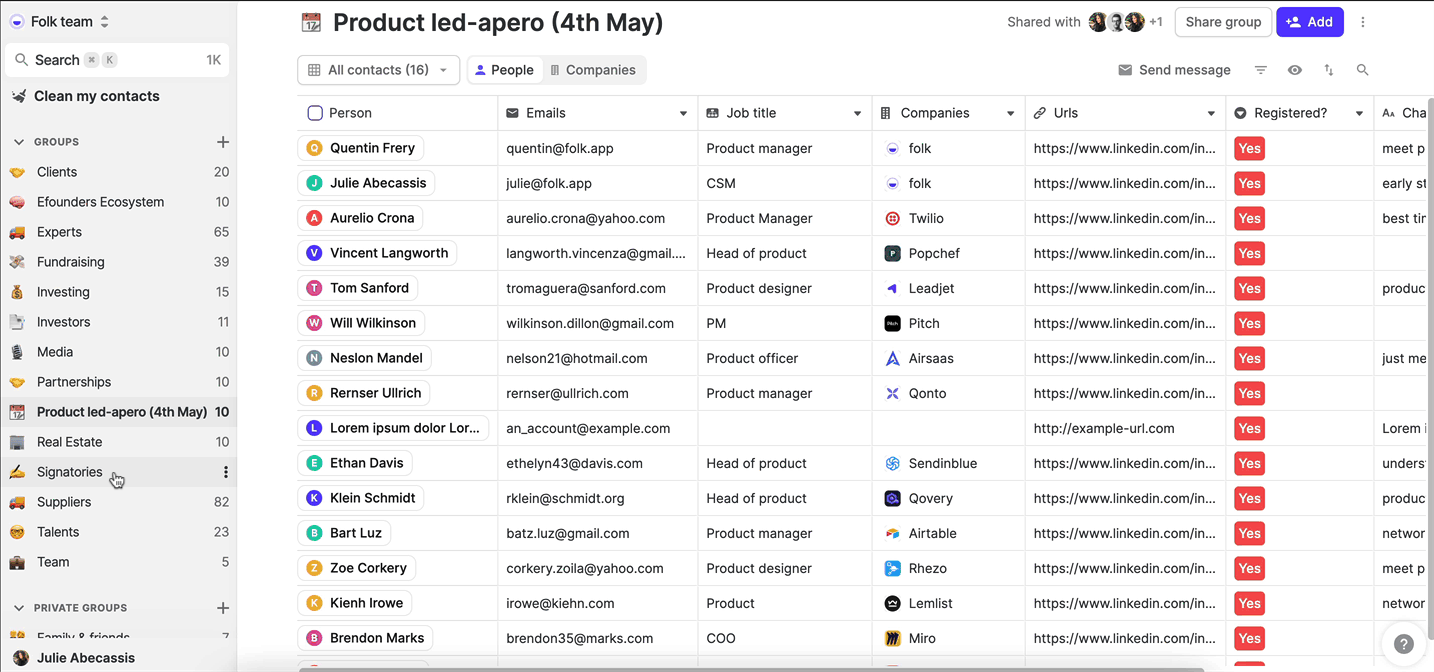Click the Search field in sidebar
The image size is (1434, 672).
[117, 60]
